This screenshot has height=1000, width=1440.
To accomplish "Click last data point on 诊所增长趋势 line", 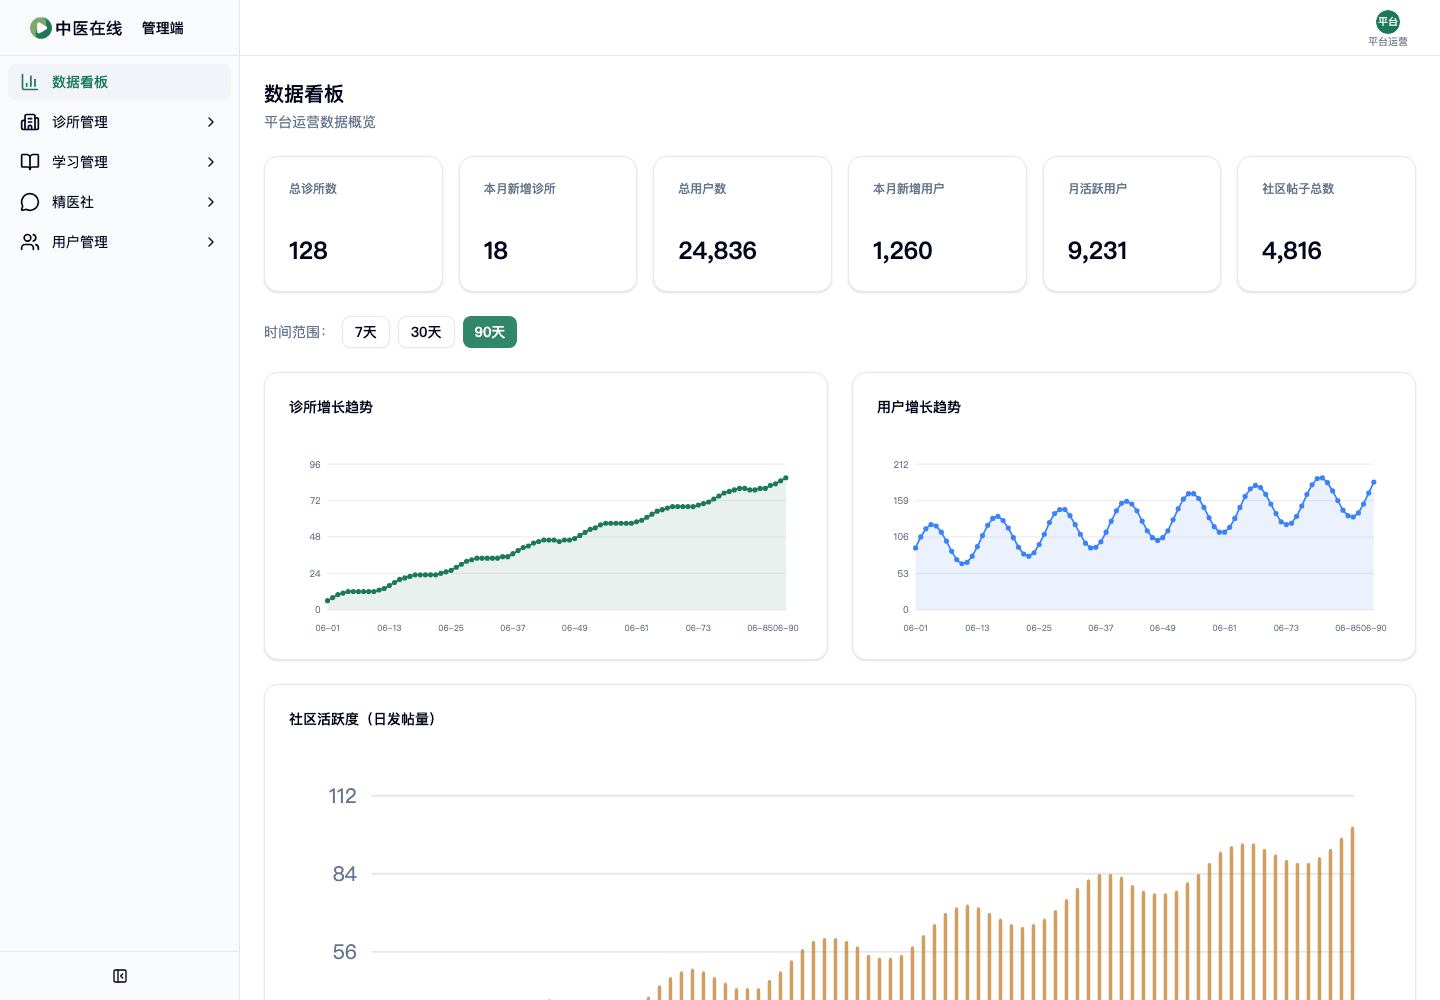I will (x=786, y=478).
